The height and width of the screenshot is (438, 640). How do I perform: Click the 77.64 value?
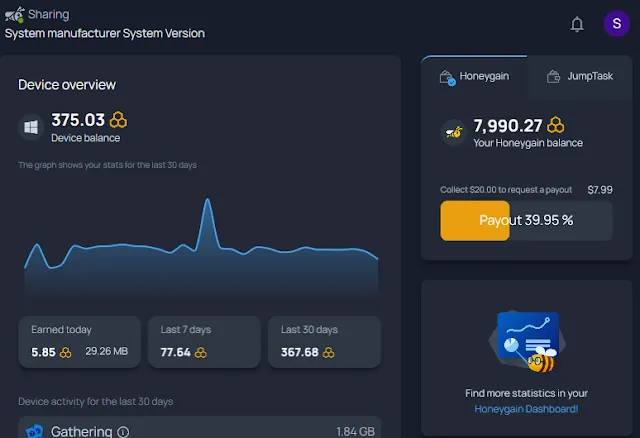176,352
